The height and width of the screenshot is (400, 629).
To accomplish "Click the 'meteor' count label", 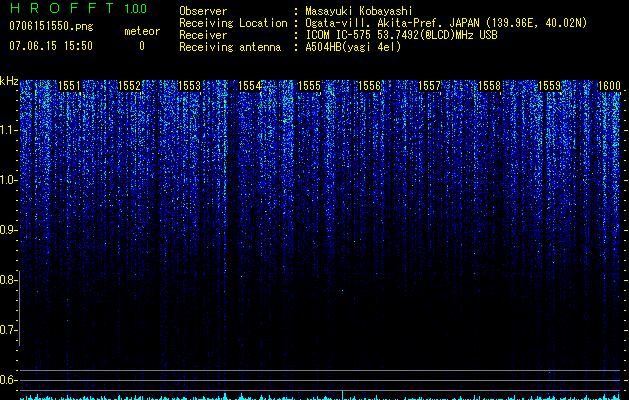I will 142,31.
